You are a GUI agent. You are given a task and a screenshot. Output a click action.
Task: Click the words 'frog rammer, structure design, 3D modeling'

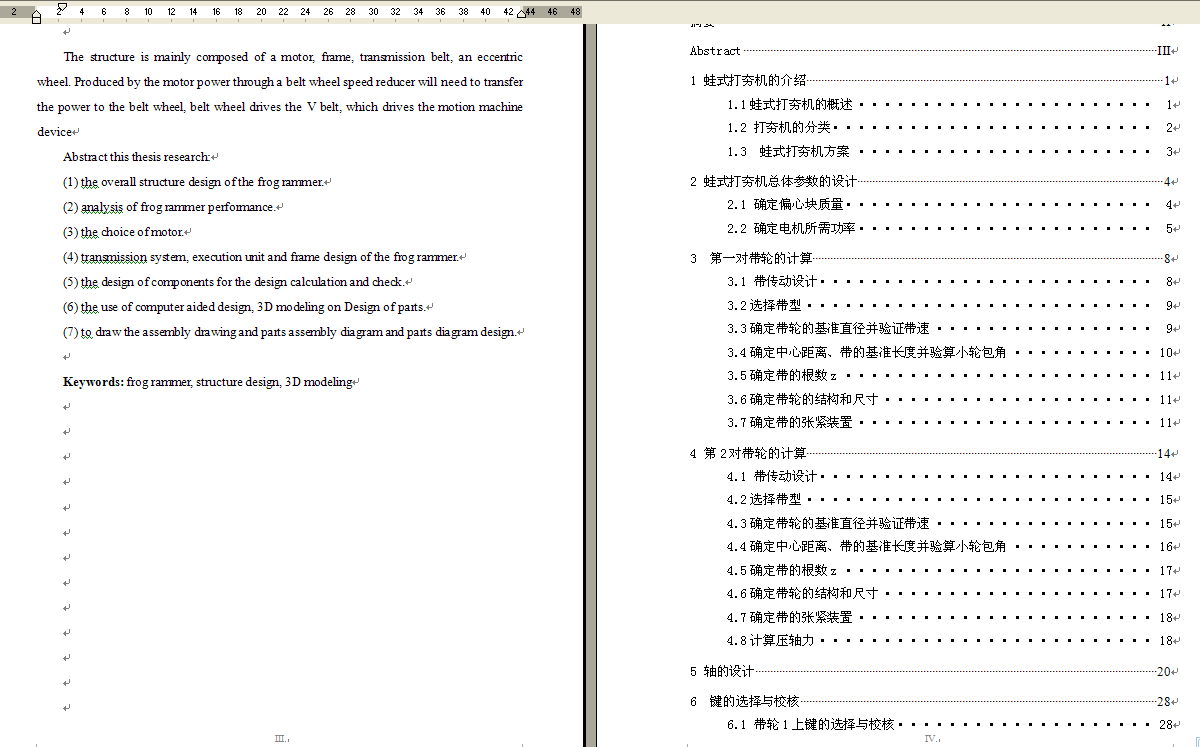240,382
